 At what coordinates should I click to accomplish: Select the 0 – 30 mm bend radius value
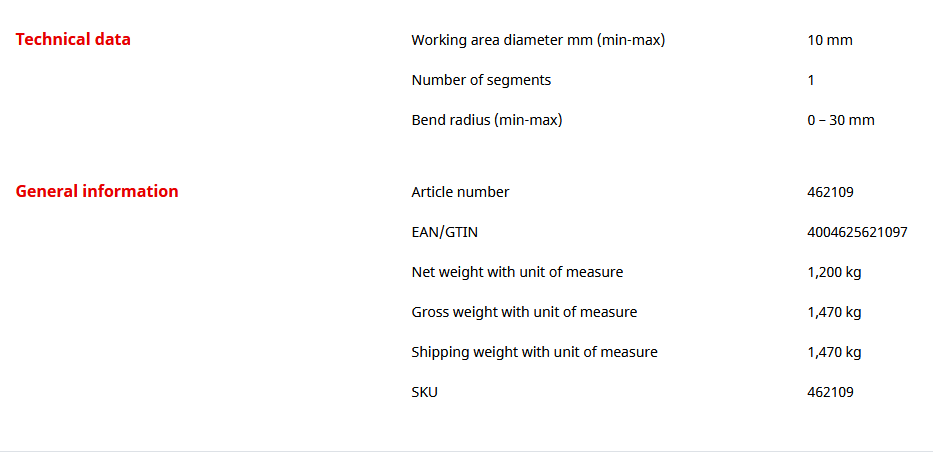click(840, 120)
